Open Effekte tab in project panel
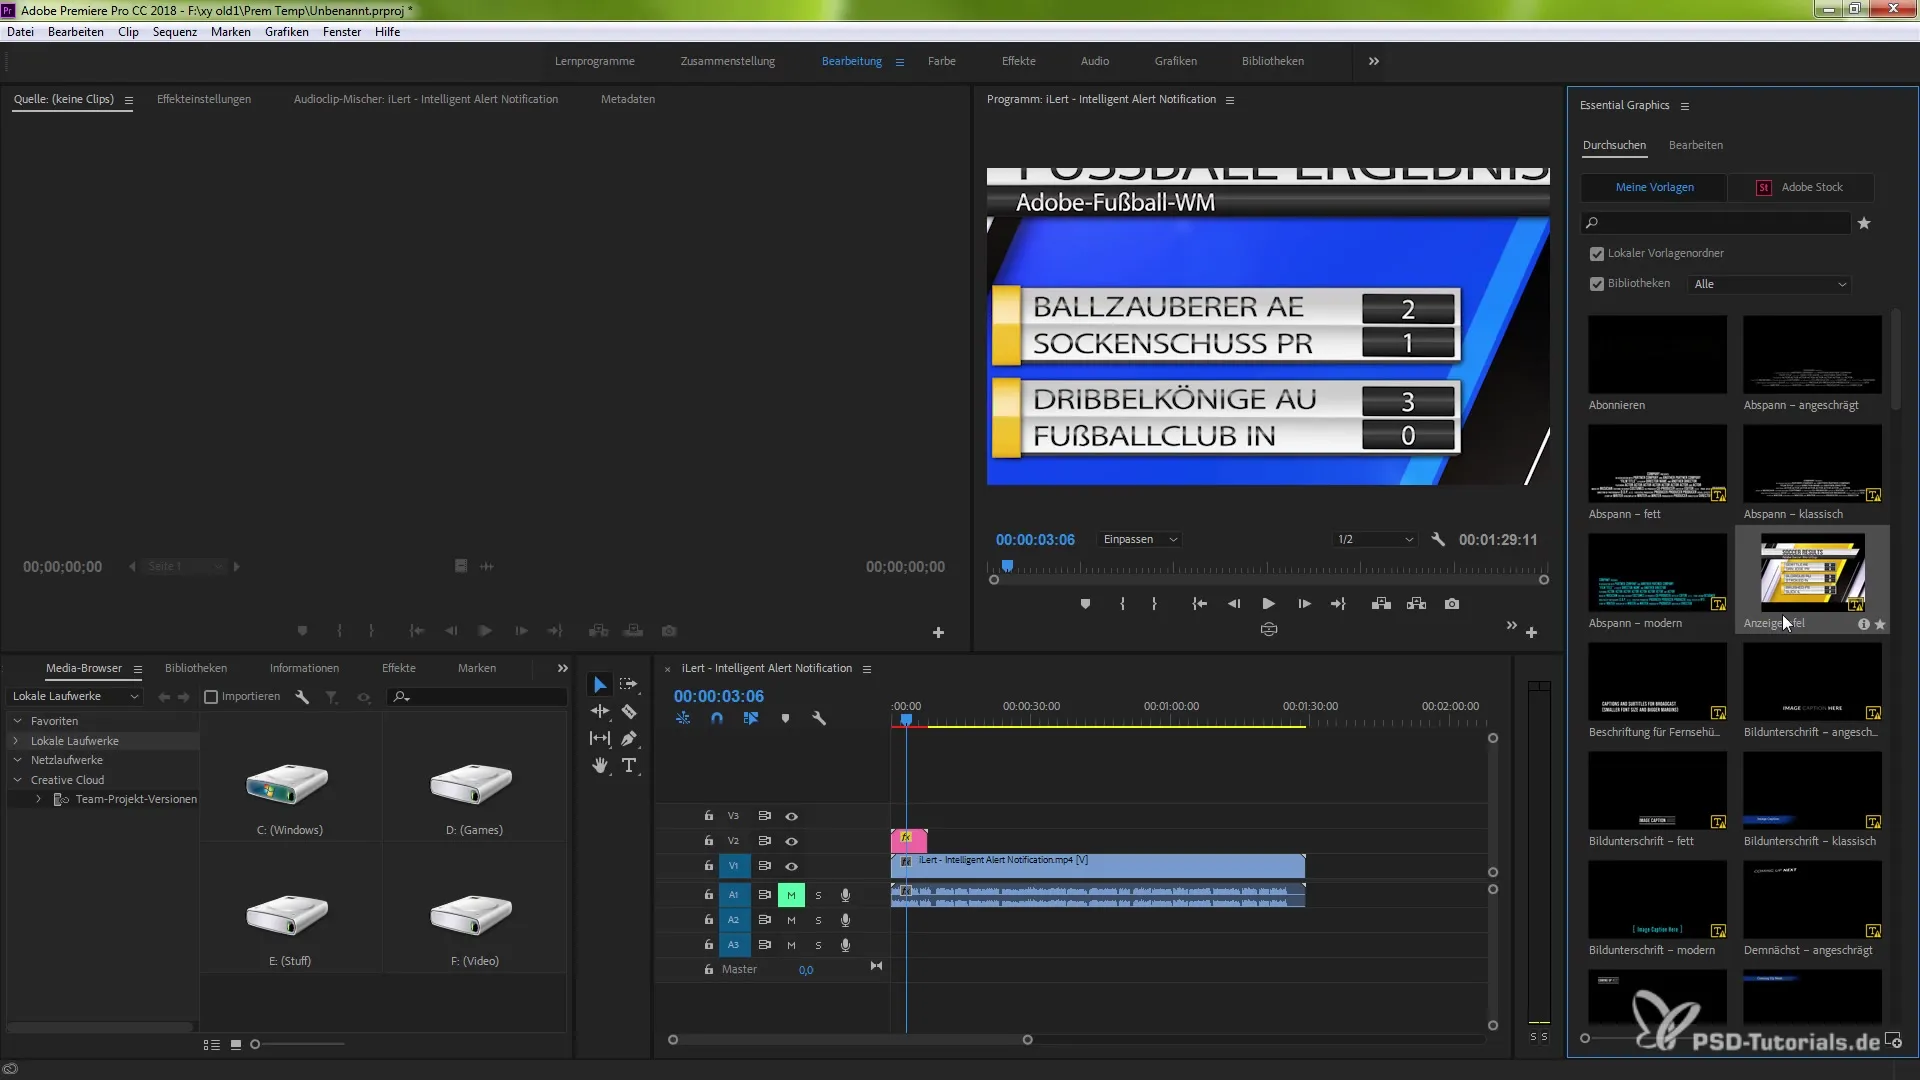Image resolution: width=1920 pixels, height=1080 pixels. (398, 668)
